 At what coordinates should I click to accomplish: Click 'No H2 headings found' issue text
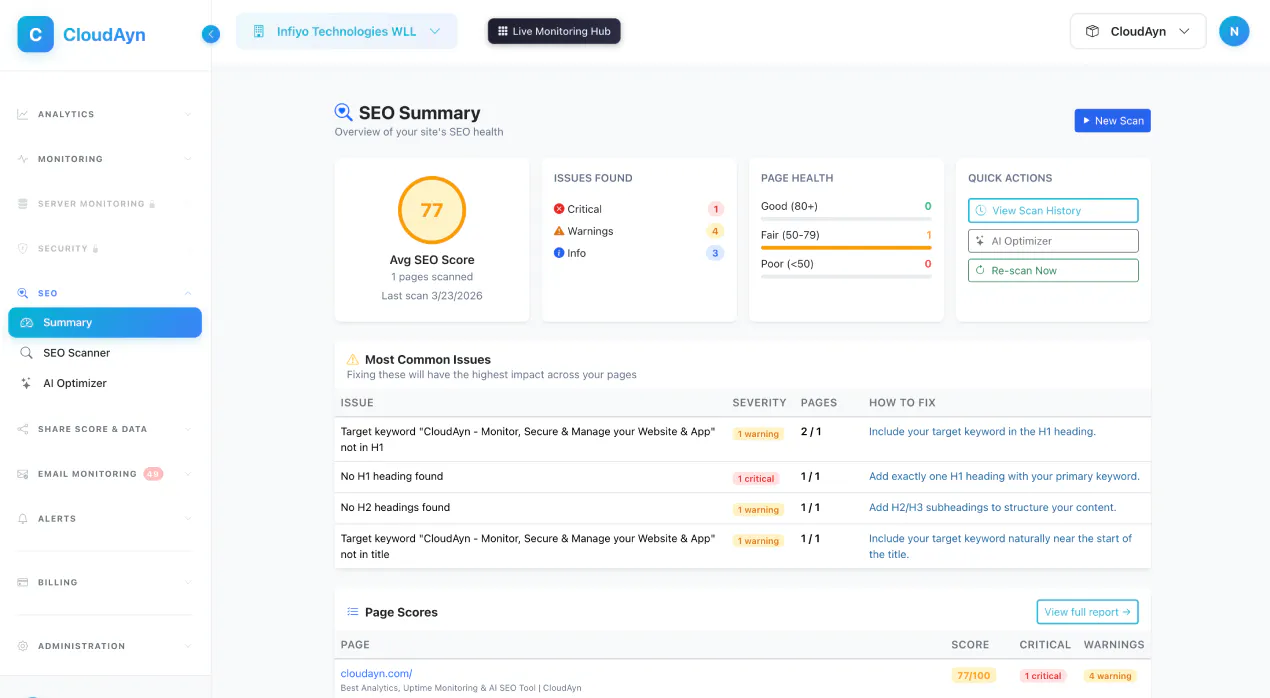395,507
